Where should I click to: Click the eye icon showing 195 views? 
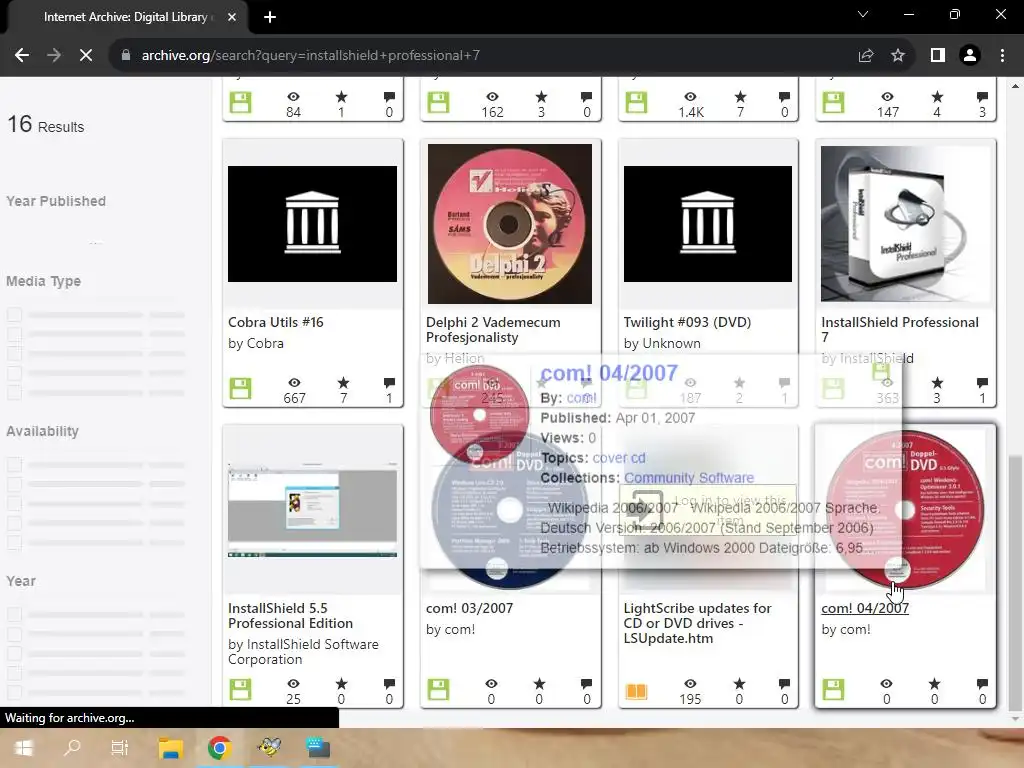pos(690,684)
